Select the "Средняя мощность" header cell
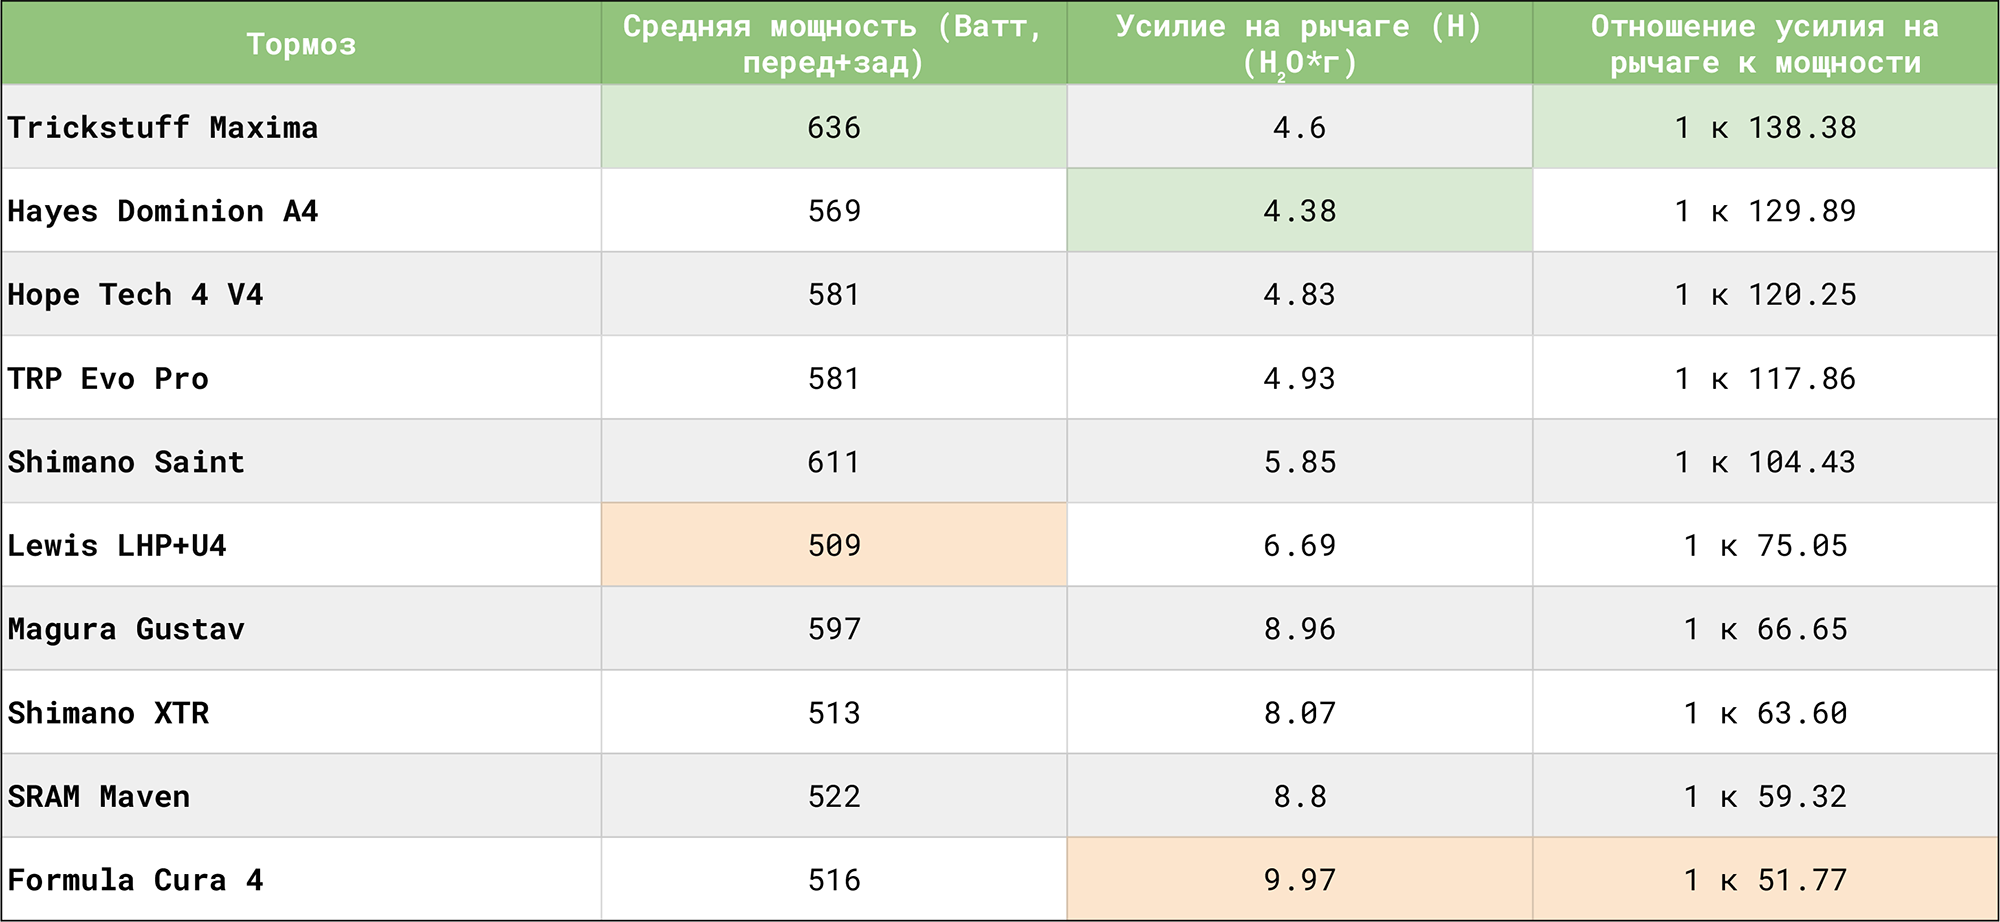This screenshot has height=922, width=2000. (x=833, y=44)
